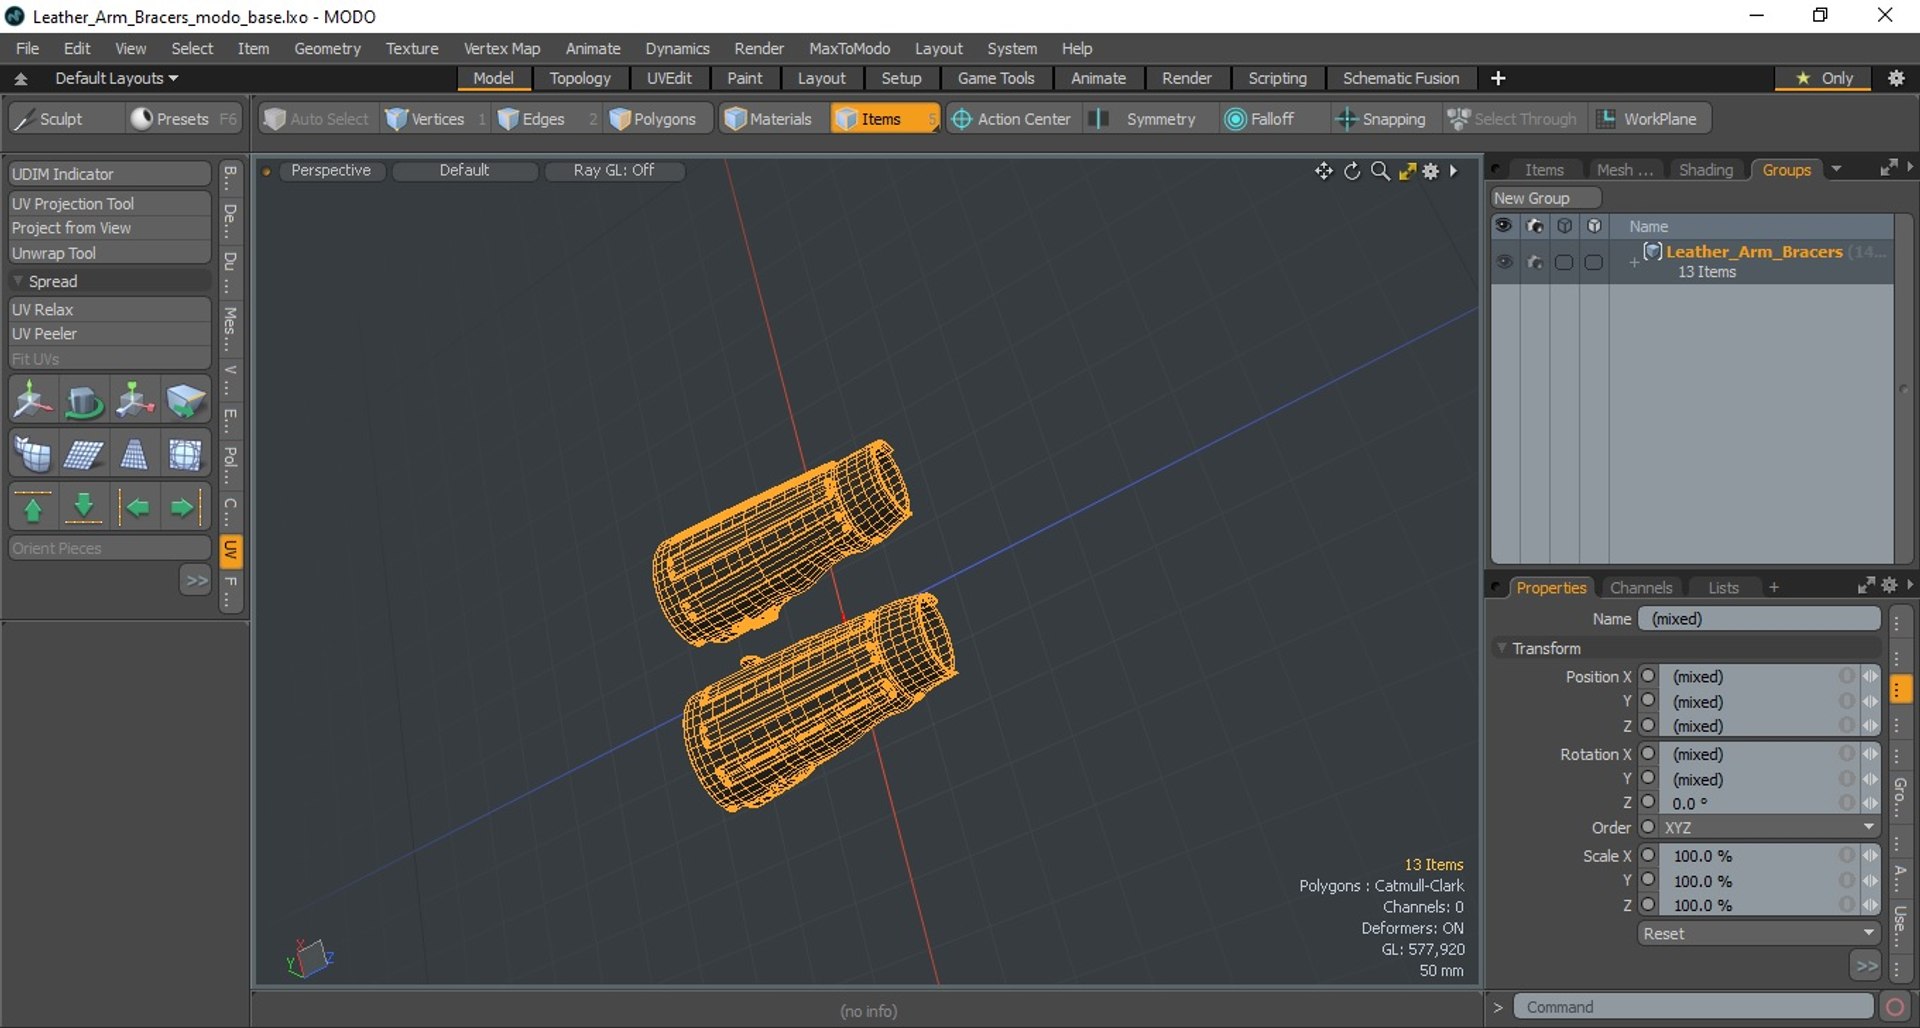Toggle visibility eye of Leather_Arm_Bracers group
The image size is (1920, 1028).
1504,262
